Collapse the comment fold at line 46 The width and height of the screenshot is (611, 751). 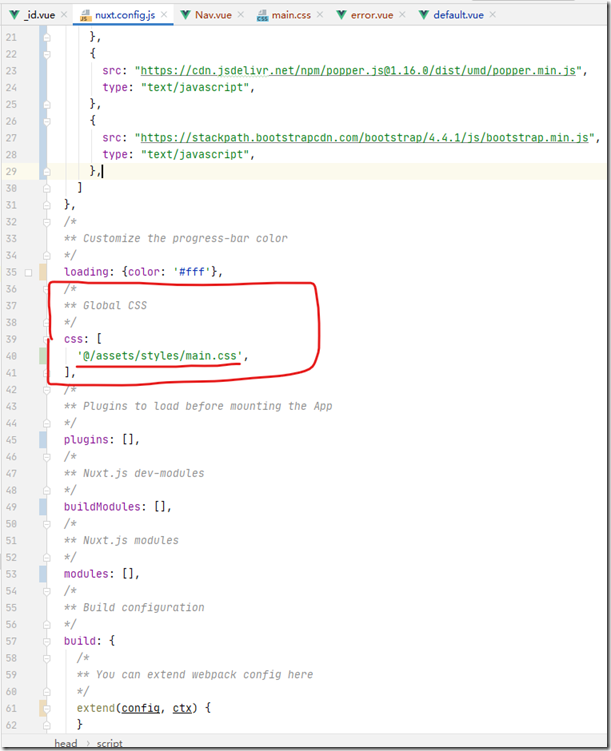46,457
